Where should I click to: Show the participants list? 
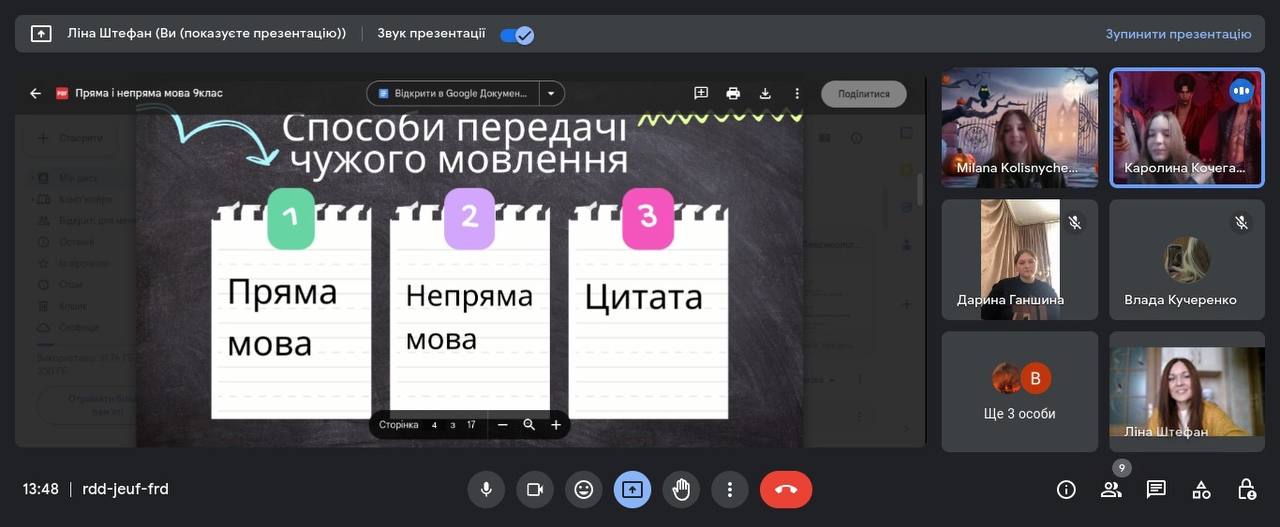click(1111, 489)
